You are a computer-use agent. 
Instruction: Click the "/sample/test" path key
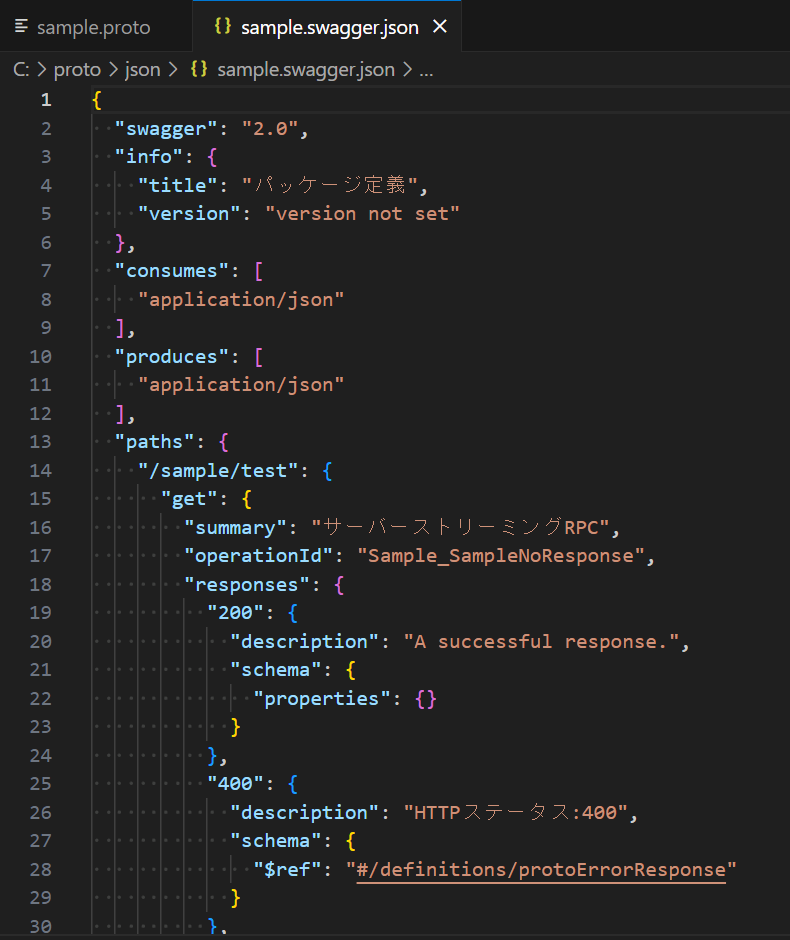coord(218,471)
